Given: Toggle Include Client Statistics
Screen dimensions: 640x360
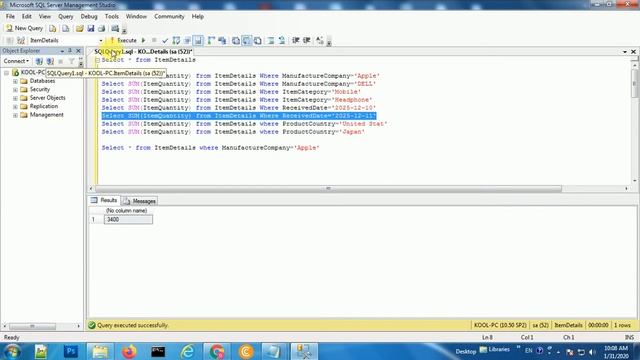Looking at the screenshot, I should click(x=222, y=40).
